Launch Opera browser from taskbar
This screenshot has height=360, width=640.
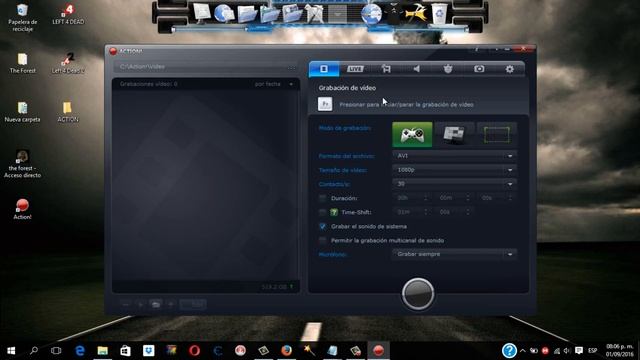(x=194, y=351)
